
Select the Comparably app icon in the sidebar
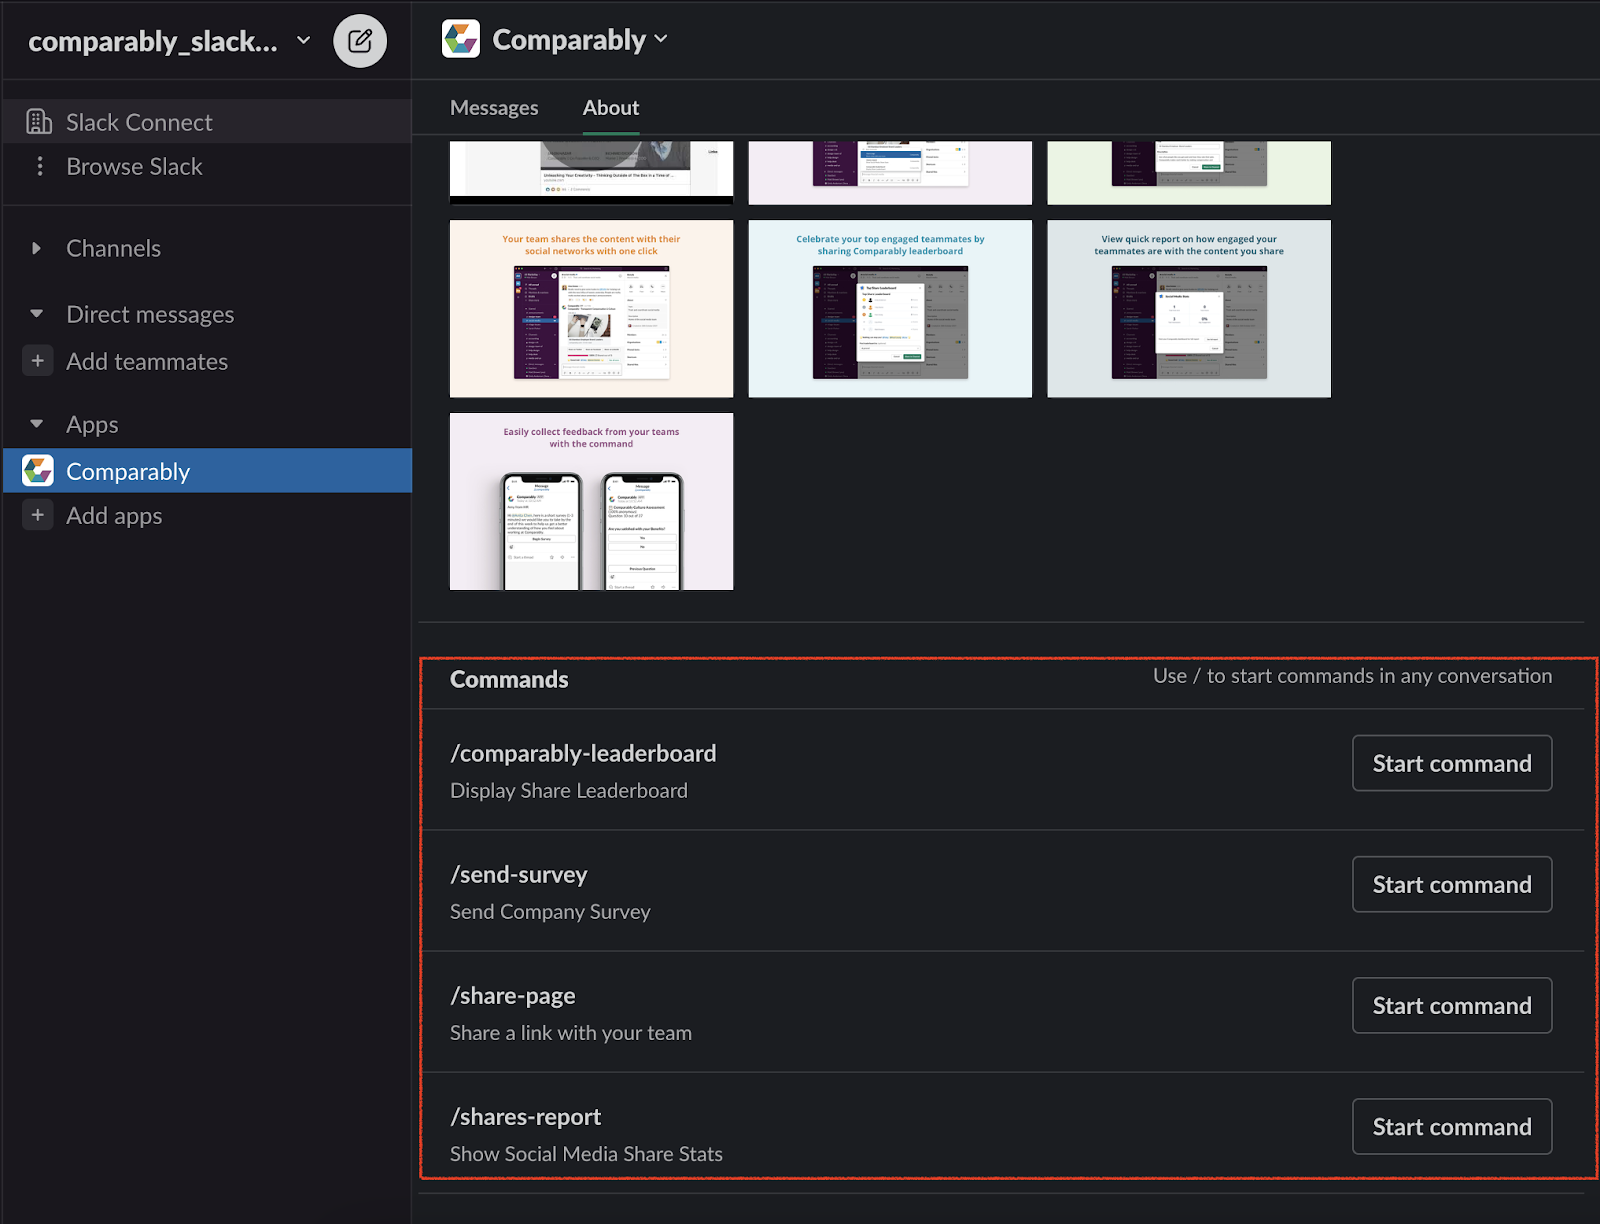[x=38, y=470]
